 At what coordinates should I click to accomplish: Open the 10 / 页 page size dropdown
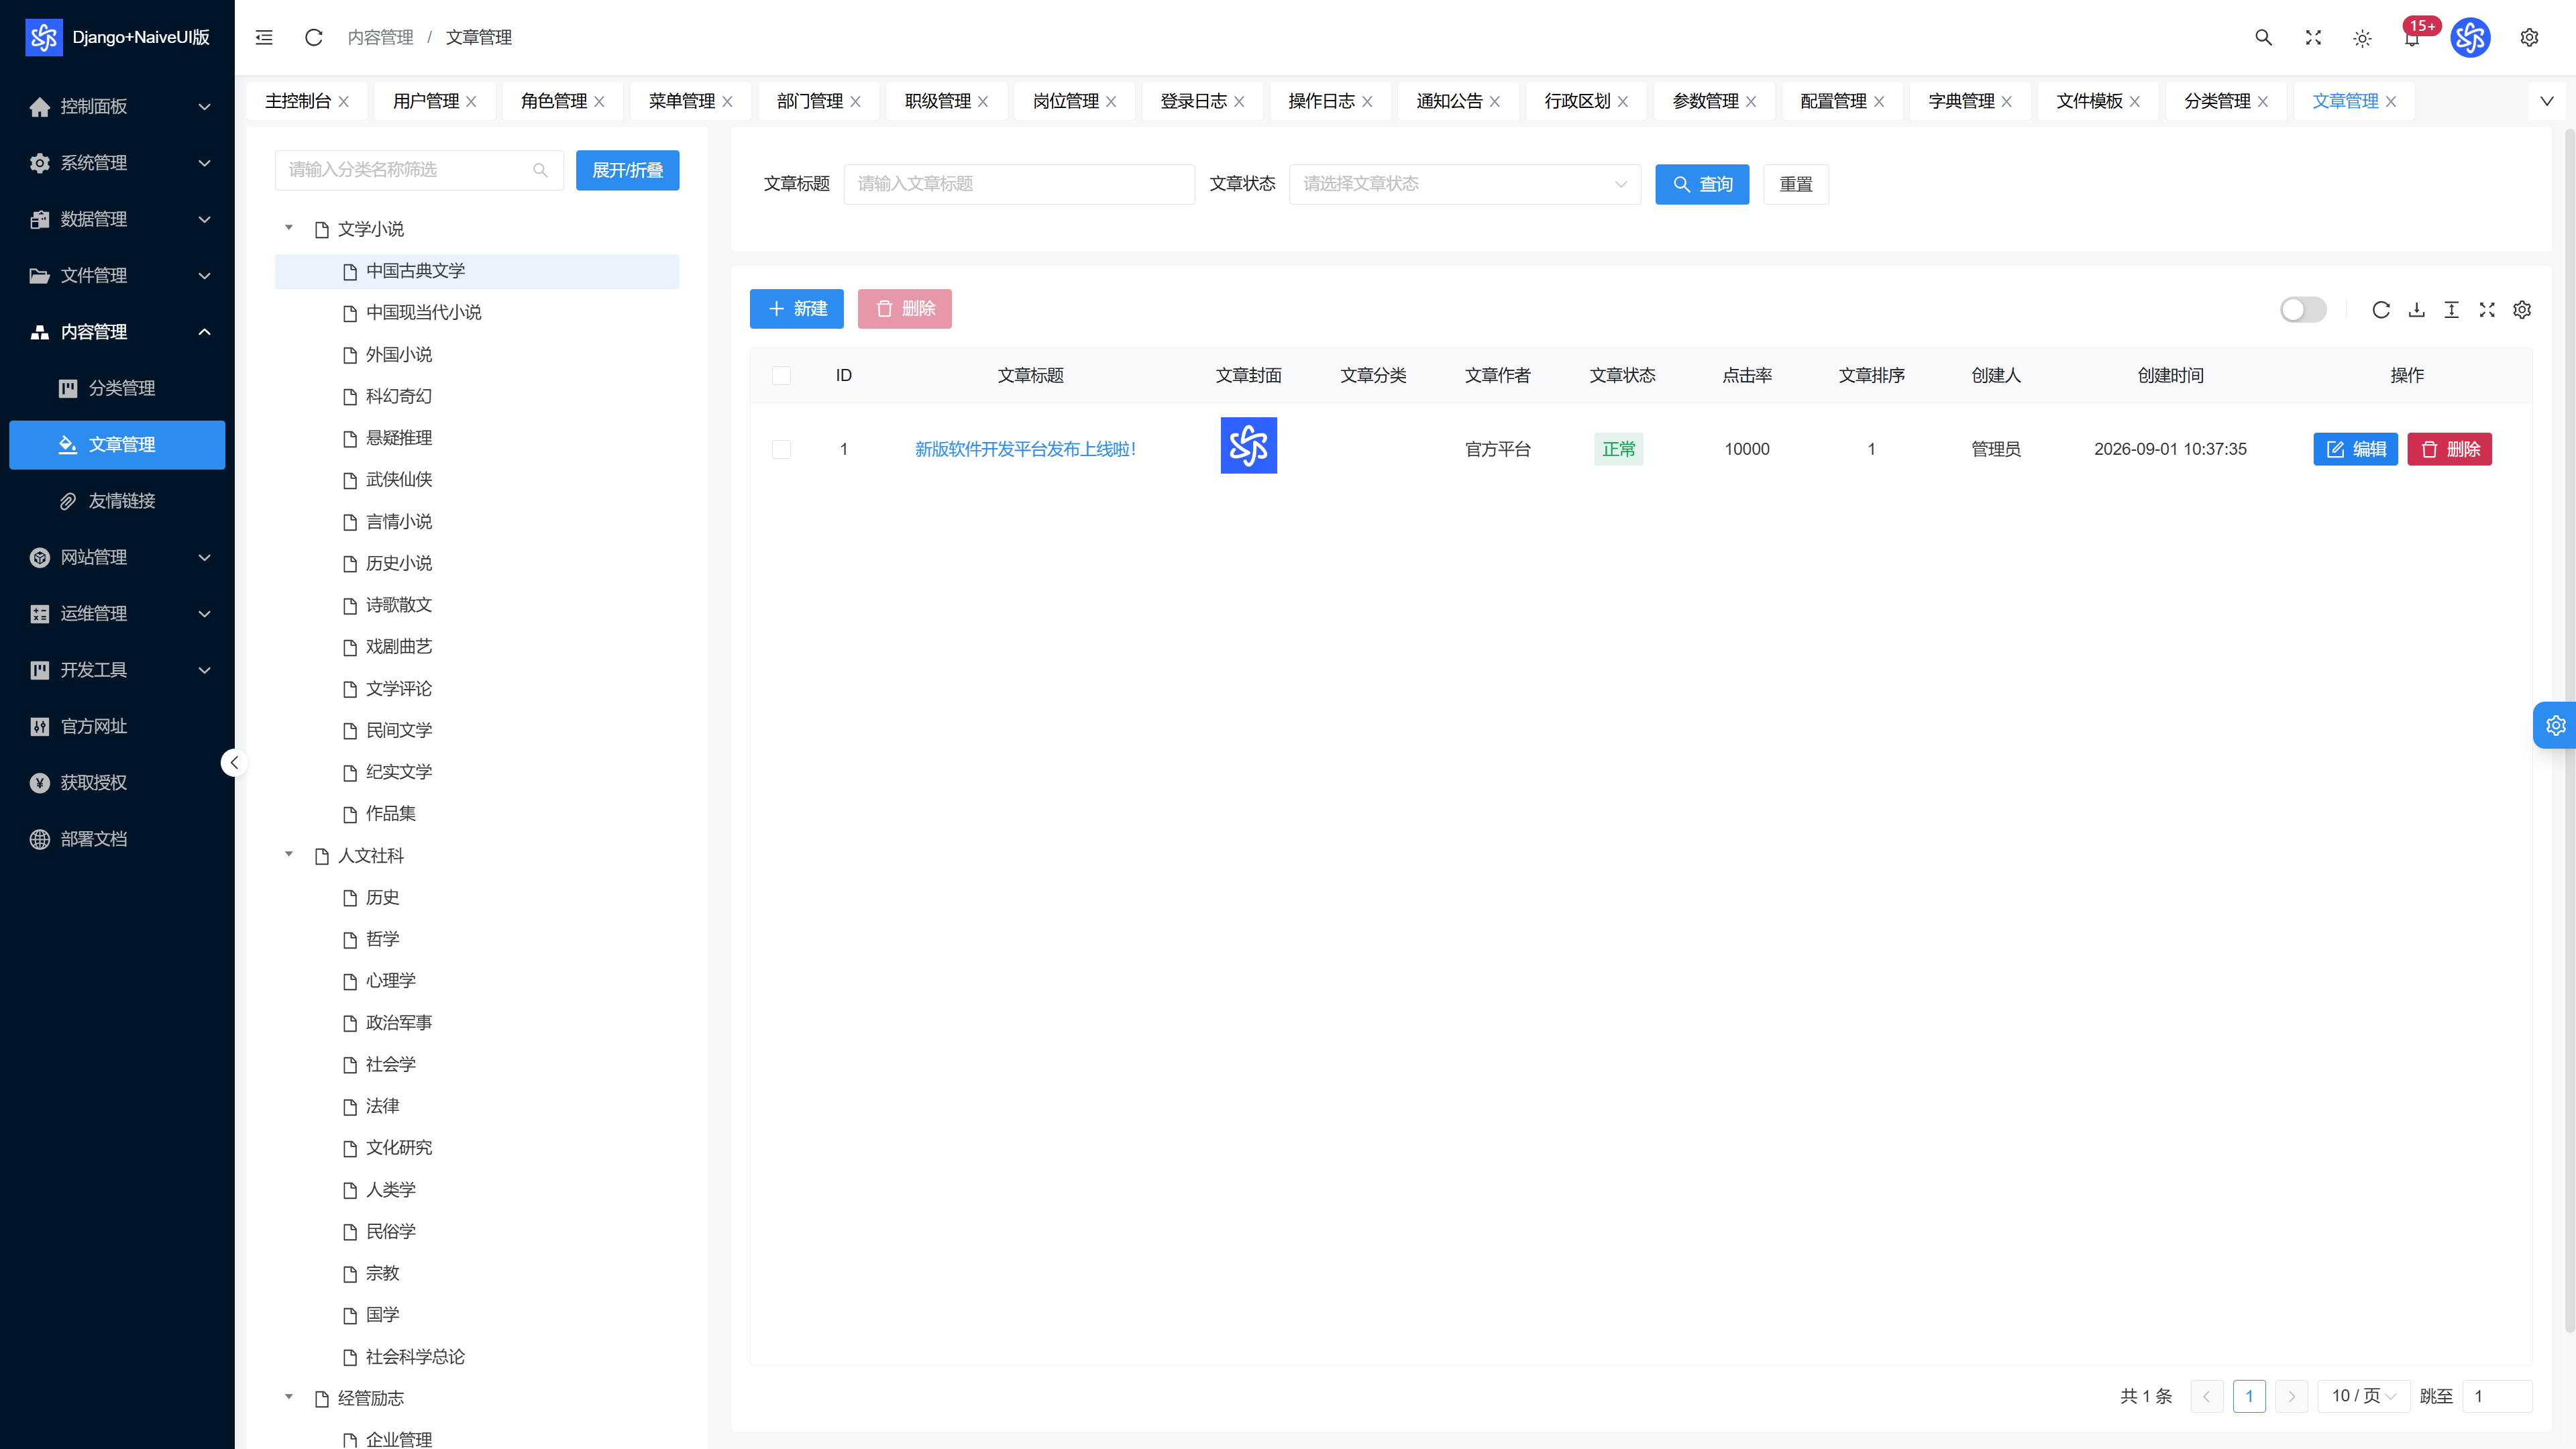[x=2364, y=1396]
